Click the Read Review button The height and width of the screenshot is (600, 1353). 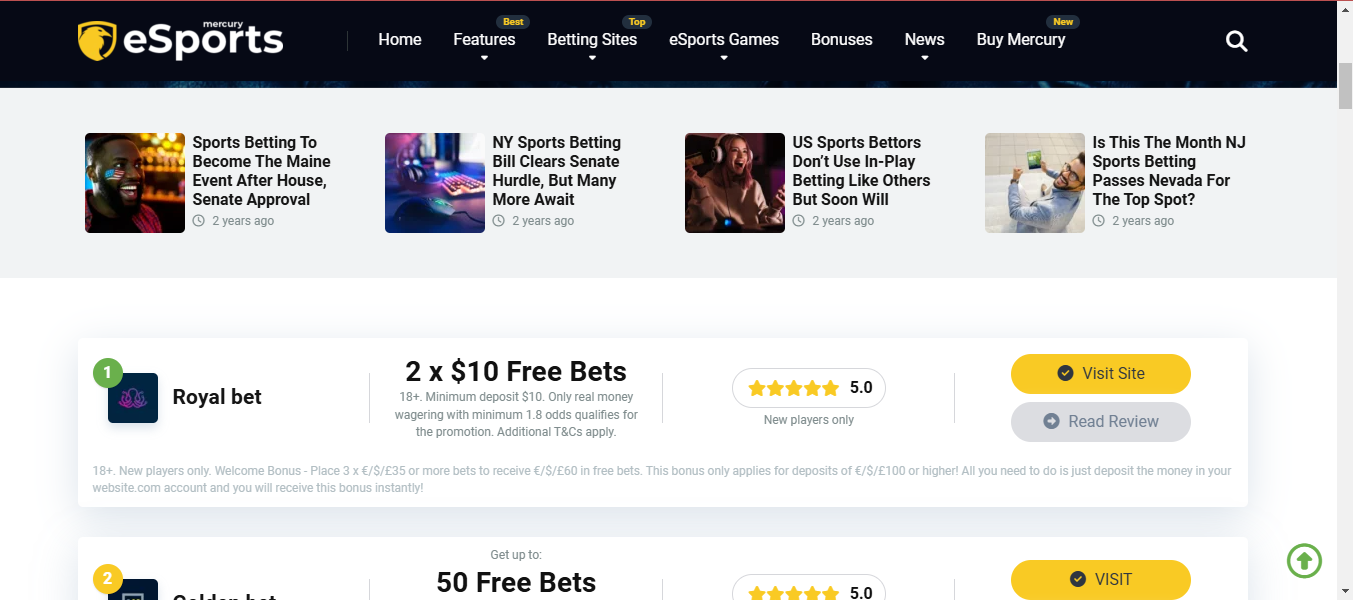click(x=1101, y=422)
